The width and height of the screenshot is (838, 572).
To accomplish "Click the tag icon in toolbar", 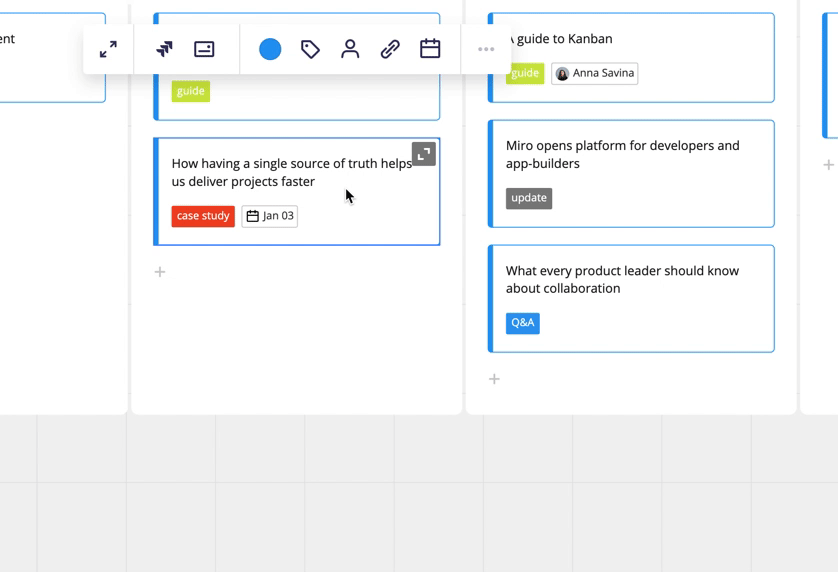I will tap(310, 49).
